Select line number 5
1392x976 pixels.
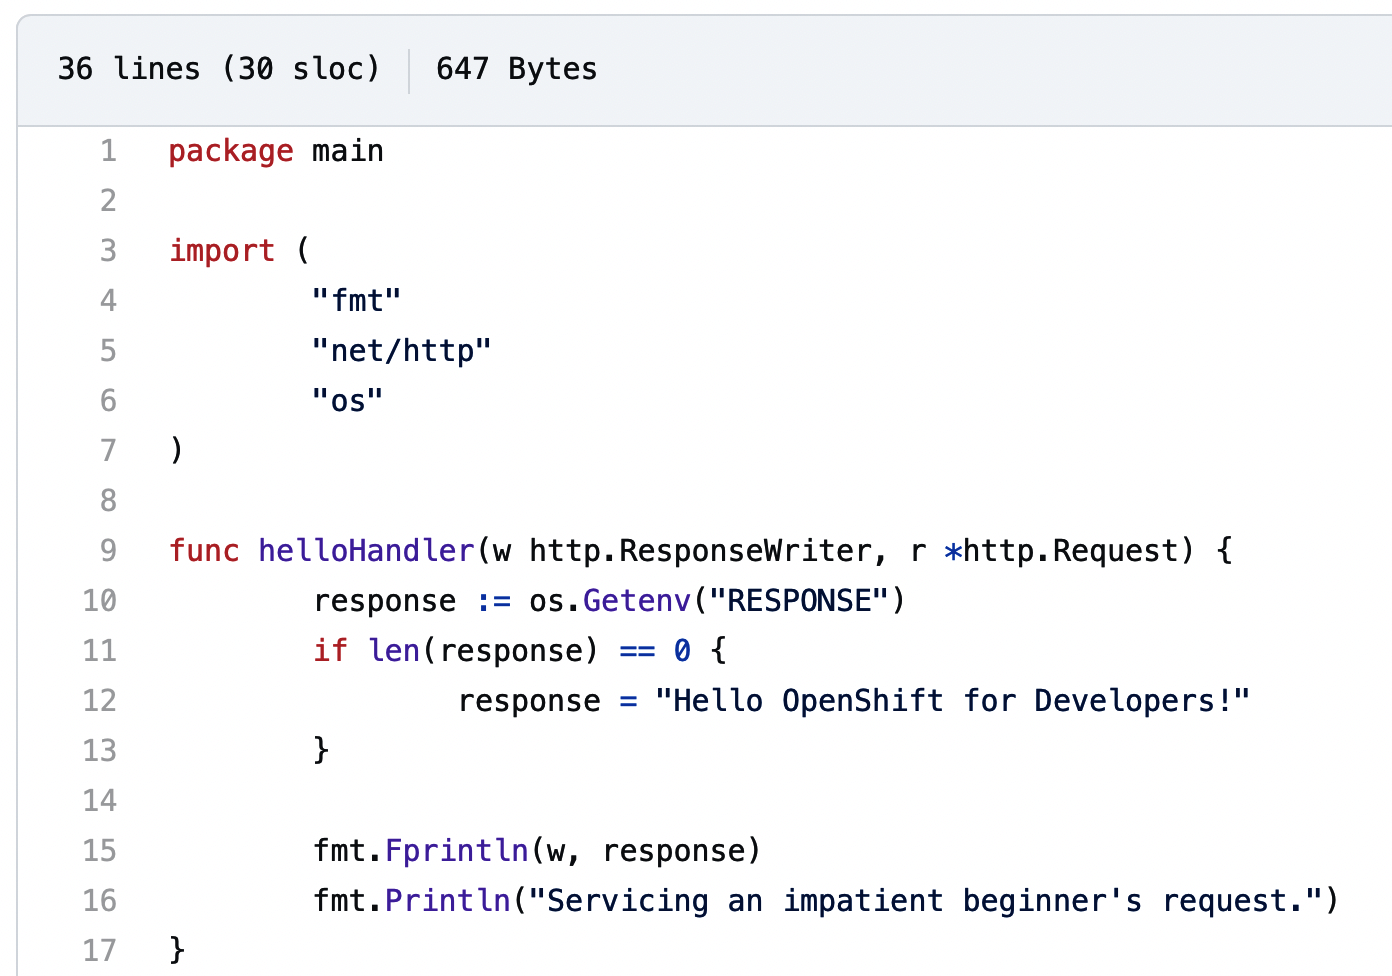108,351
